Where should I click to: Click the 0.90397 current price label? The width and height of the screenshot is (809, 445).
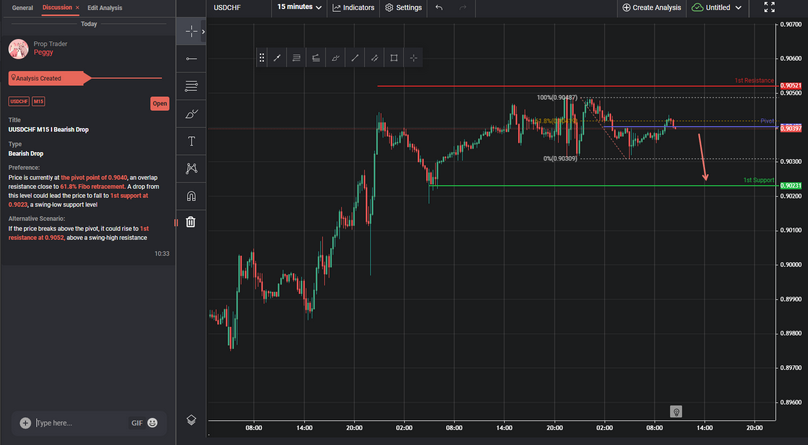[x=790, y=128]
